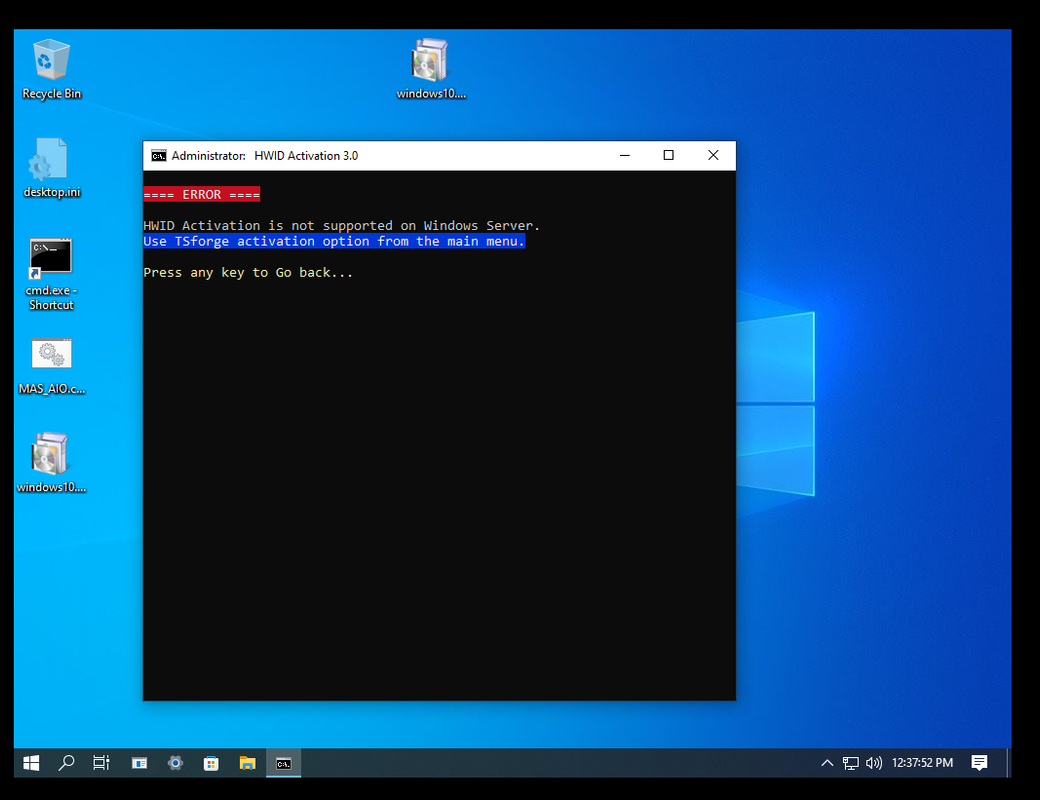Show hidden system tray icons

pyautogui.click(x=827, y=763)
